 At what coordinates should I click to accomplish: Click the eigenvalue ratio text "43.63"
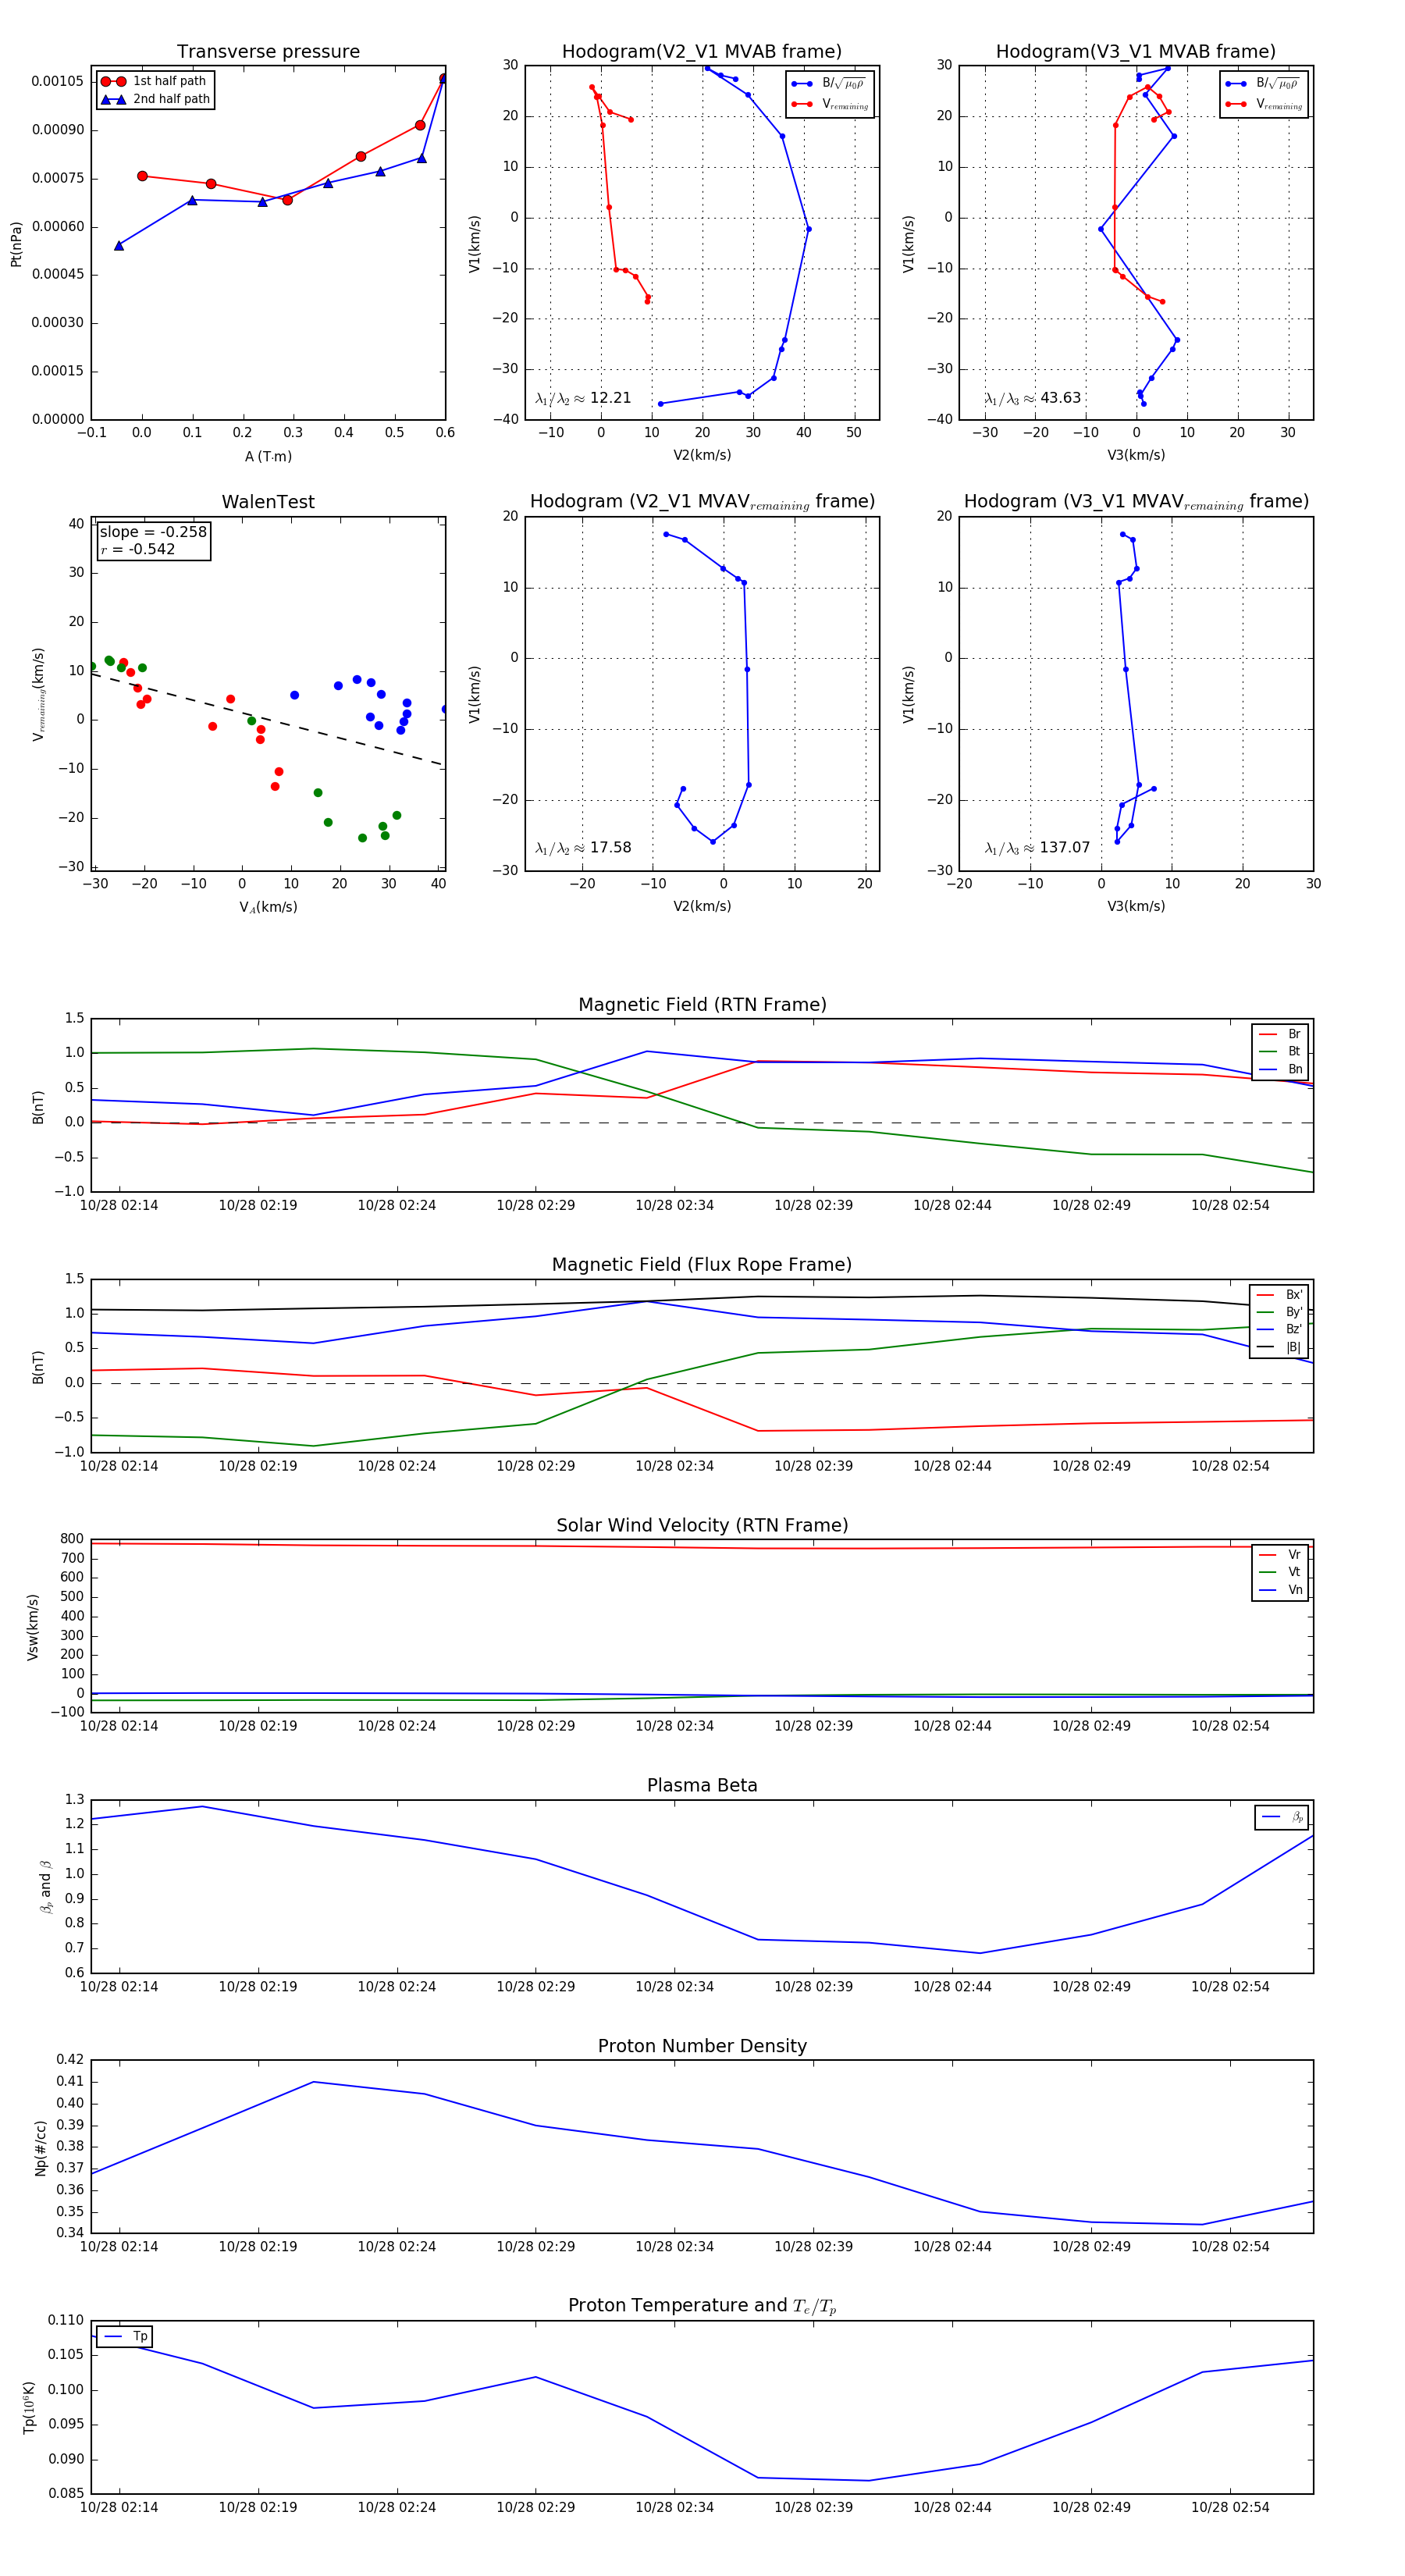point(1060,398)
